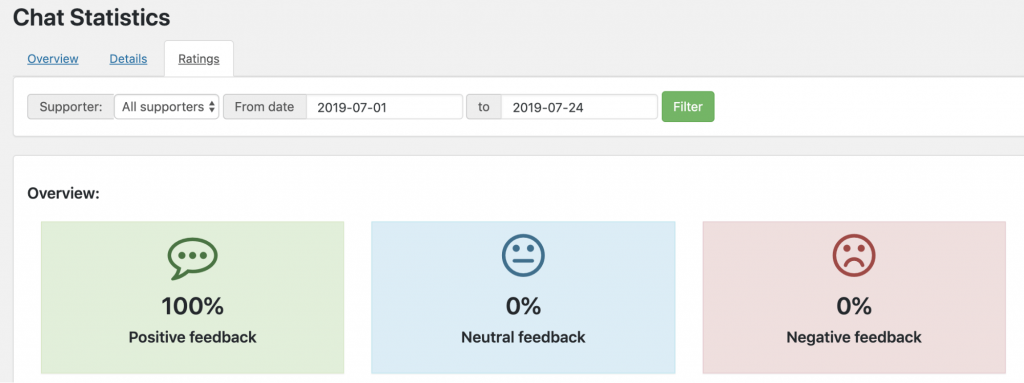Click the Overview: section heading
The height and width of the screenshot is (383, 1024).
point(63,194)
